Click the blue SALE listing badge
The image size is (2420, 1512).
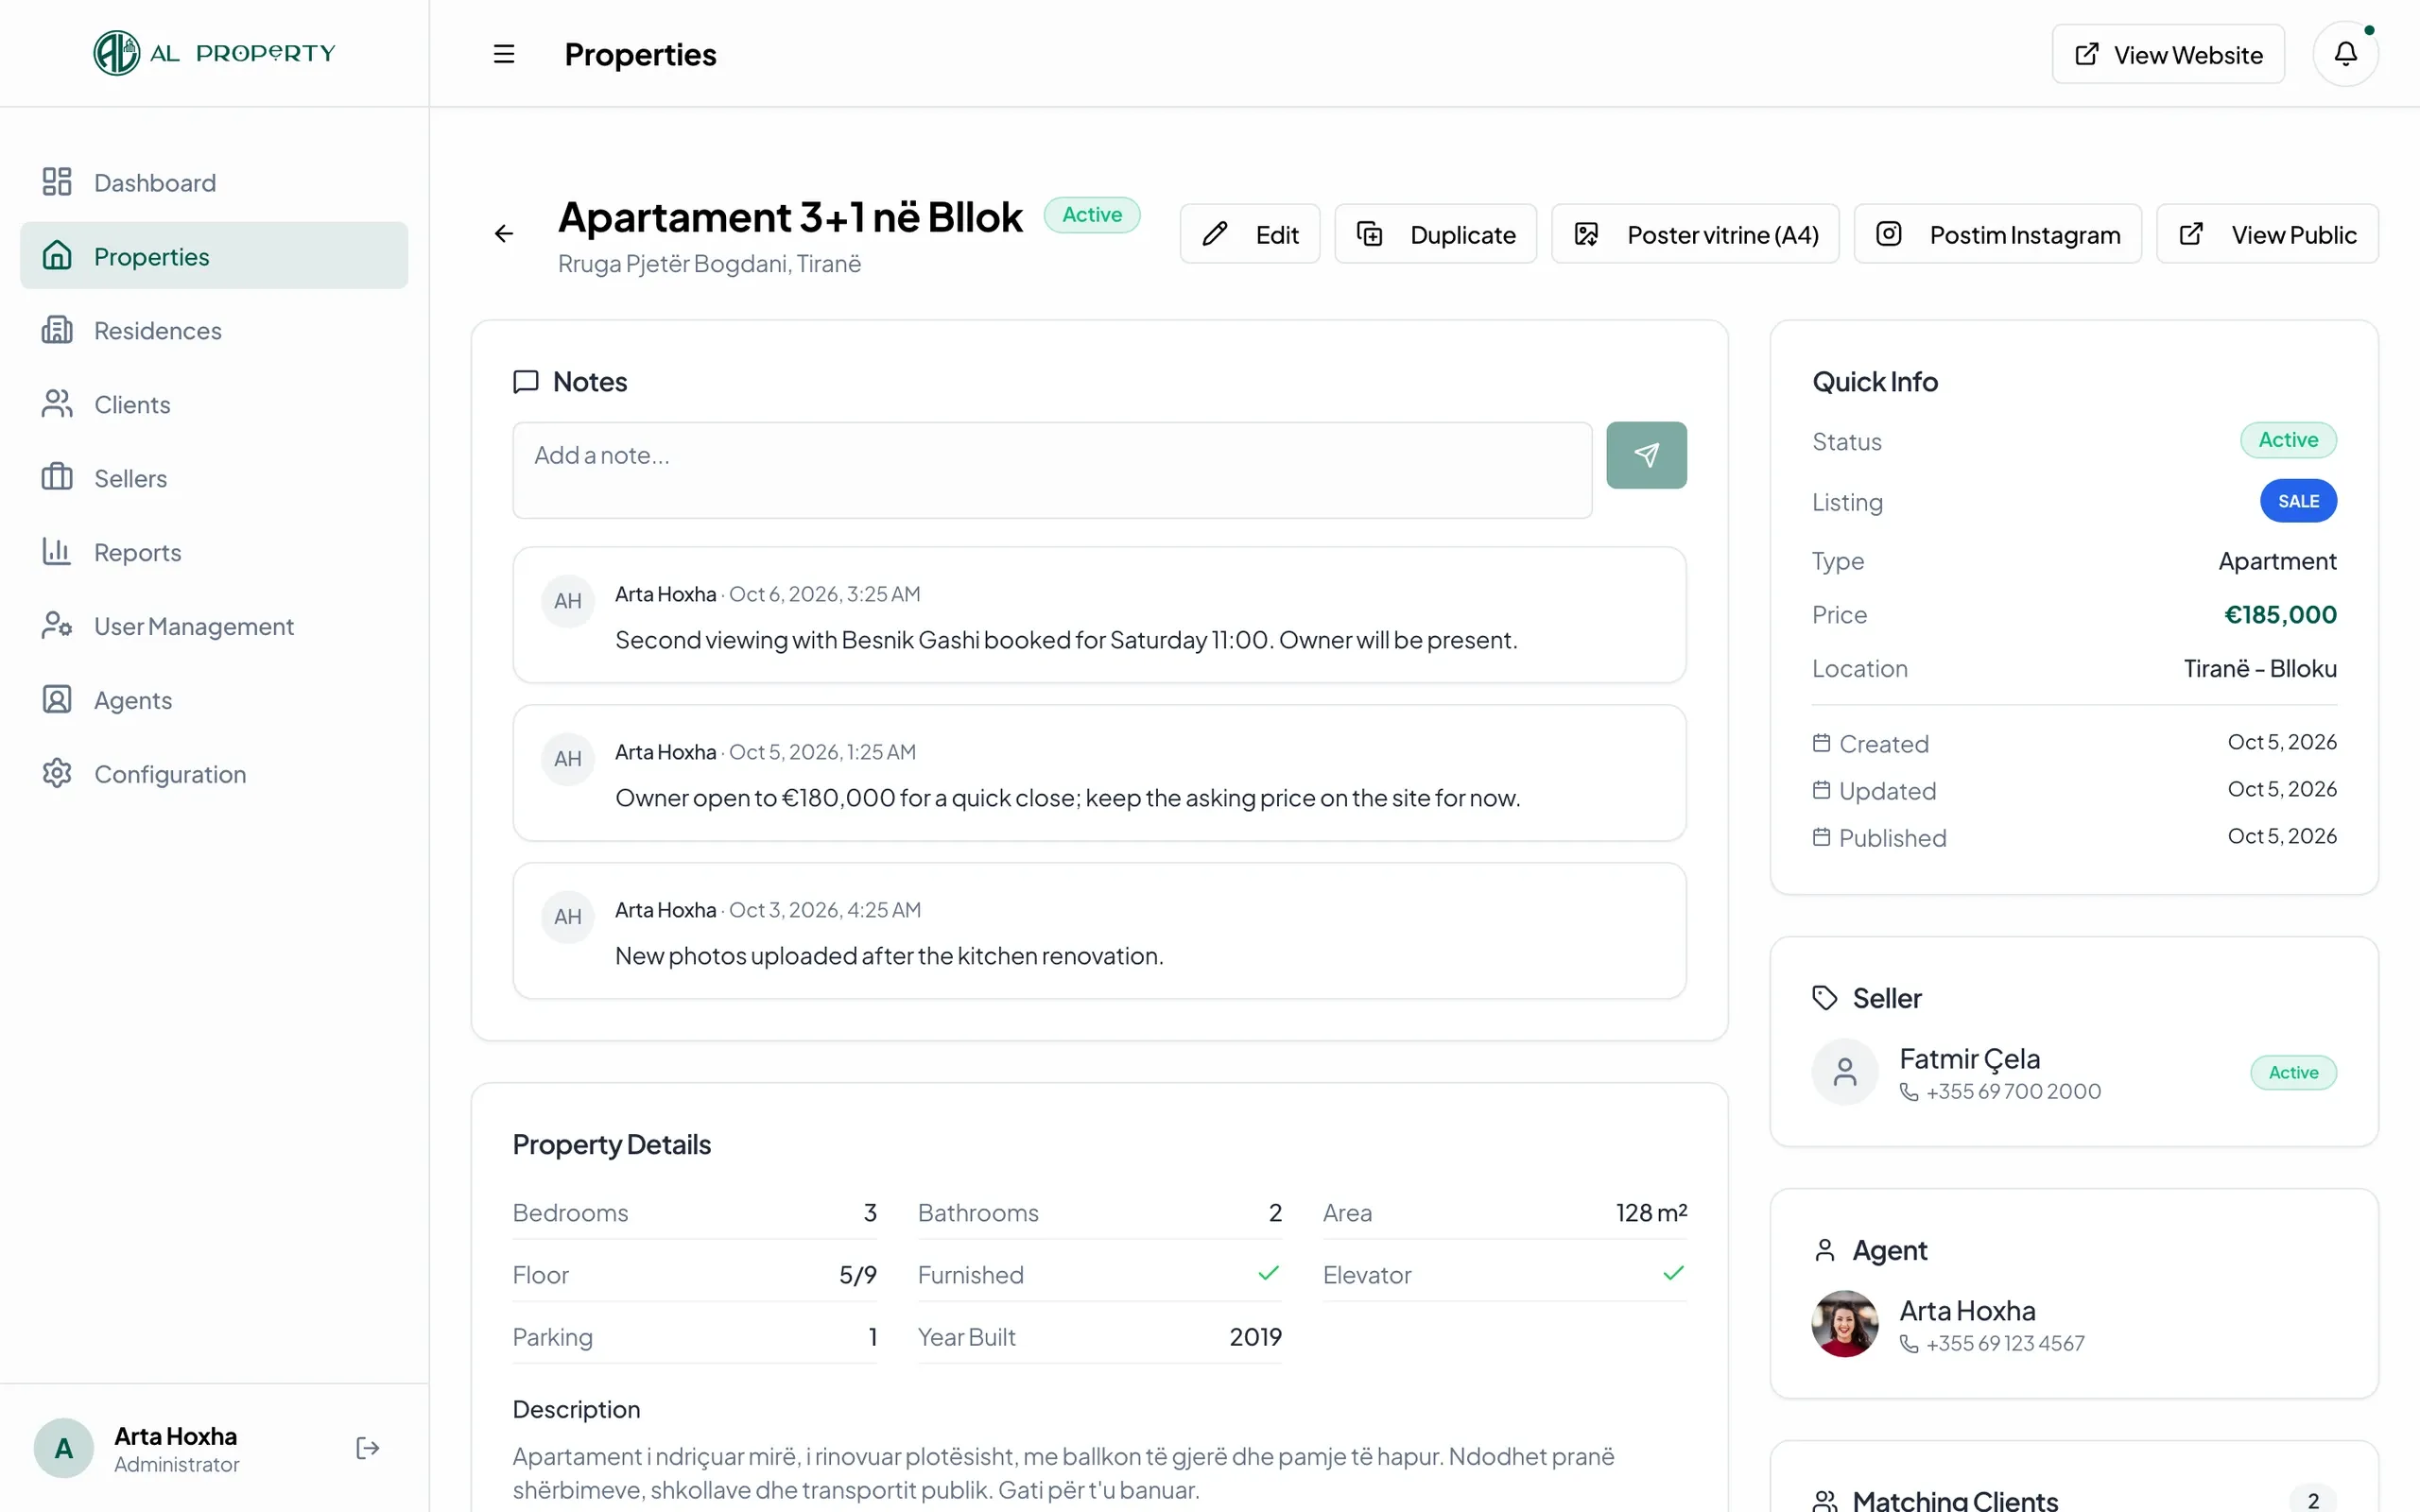point(2298,501)
